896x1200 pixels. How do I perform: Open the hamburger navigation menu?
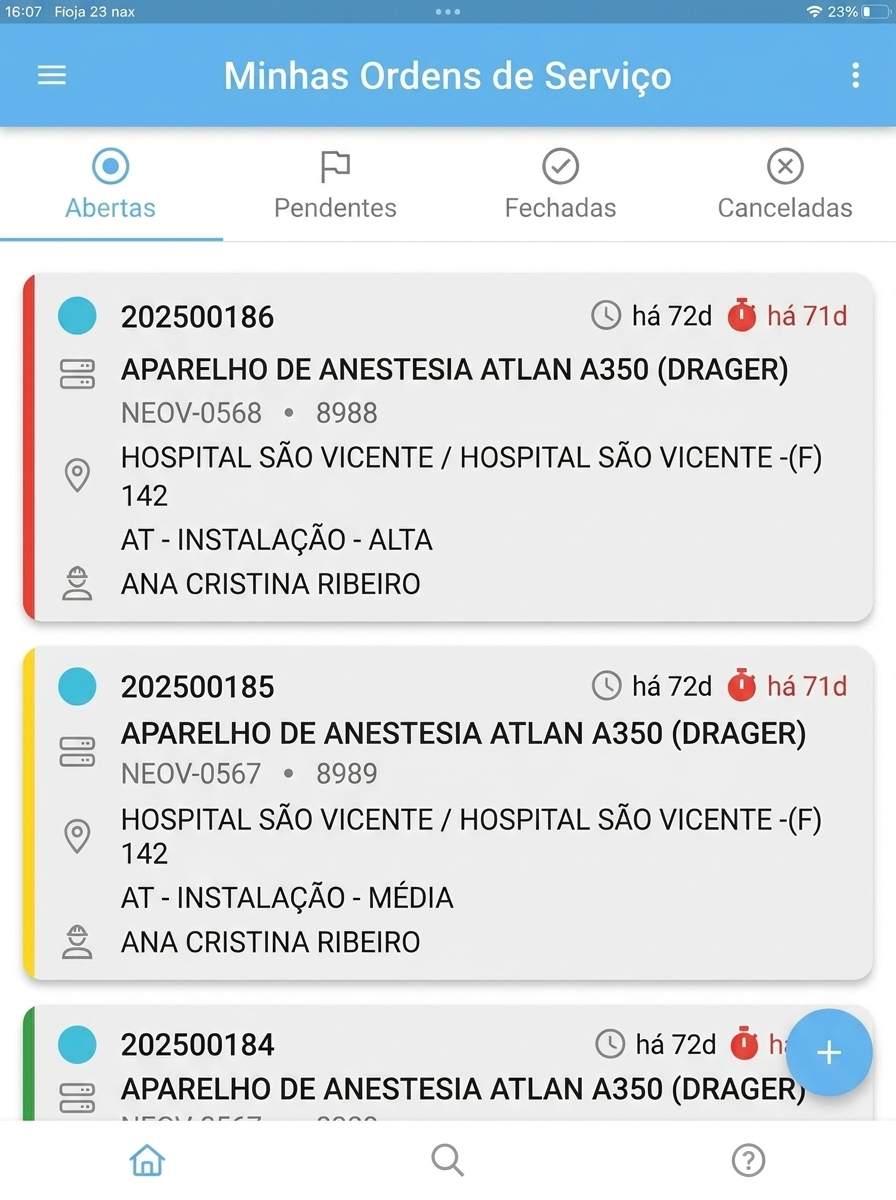coord(51,76)
